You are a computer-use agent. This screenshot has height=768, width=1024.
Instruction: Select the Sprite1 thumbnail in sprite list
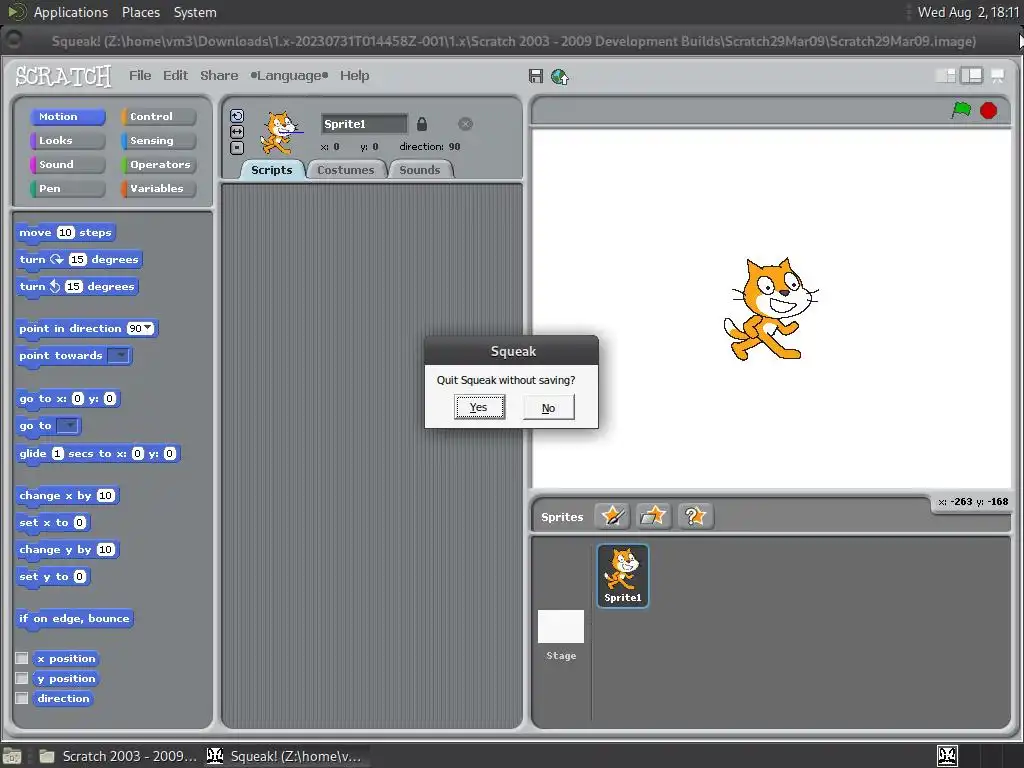pyautogui.click(x=622, y=576)
